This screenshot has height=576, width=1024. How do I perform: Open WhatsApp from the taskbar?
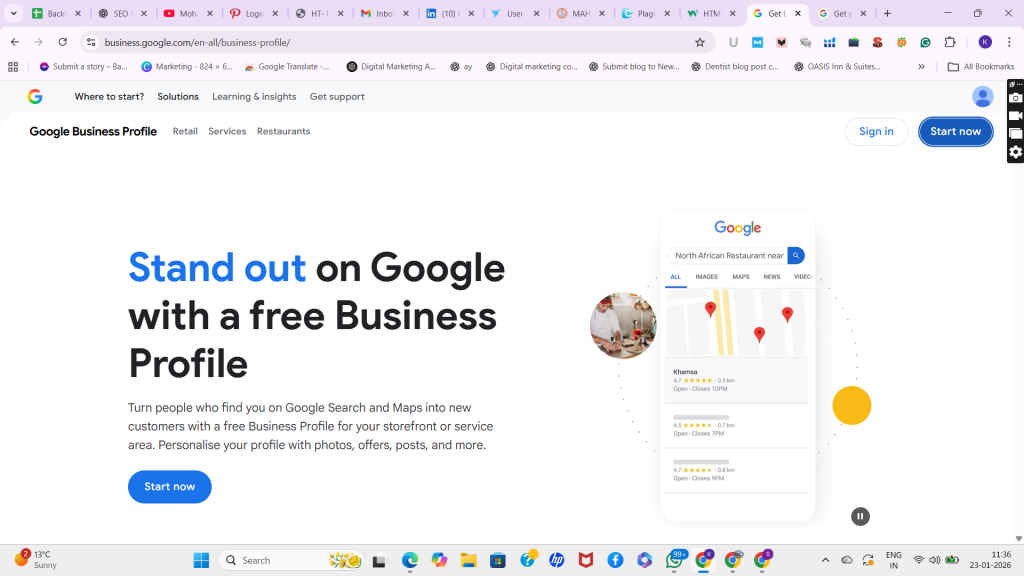pyautogui.click(x=675, y=560)
